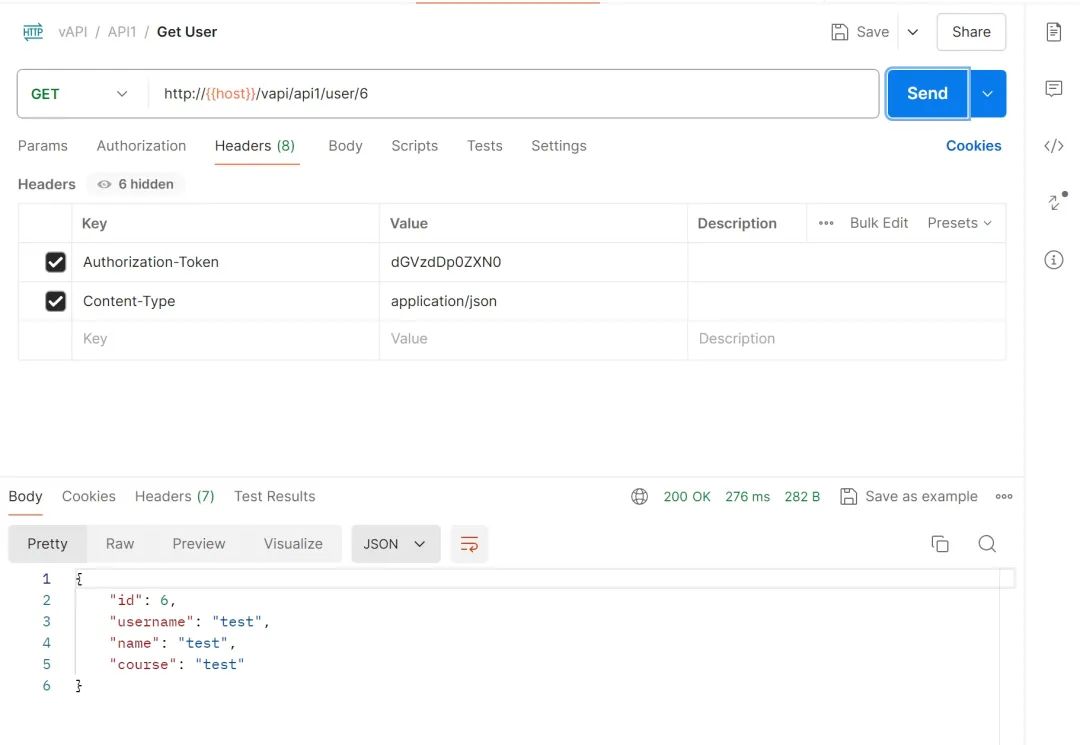
Task: Search the response with magnifier icon
Action: point(987,544)
